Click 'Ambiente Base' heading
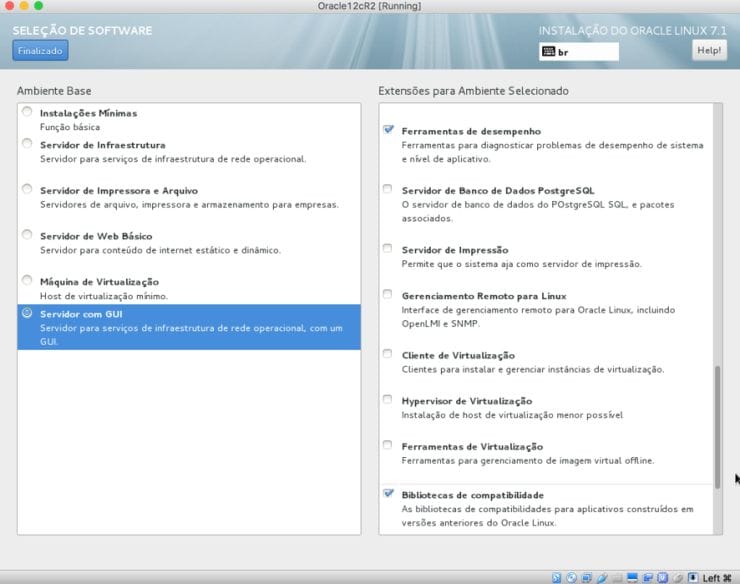The height and width of the screenshot is (584, 740). (54, 91)
